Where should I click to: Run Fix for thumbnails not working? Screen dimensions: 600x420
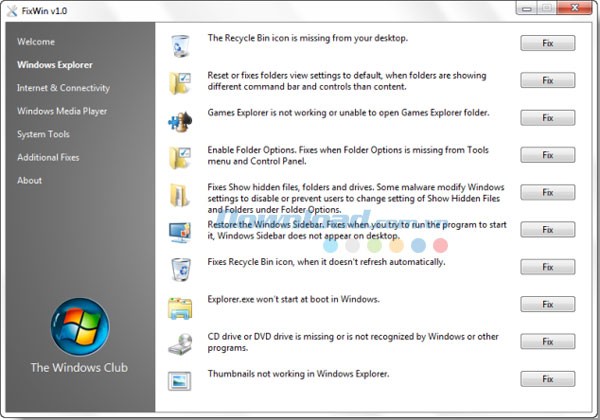(547, 379)
